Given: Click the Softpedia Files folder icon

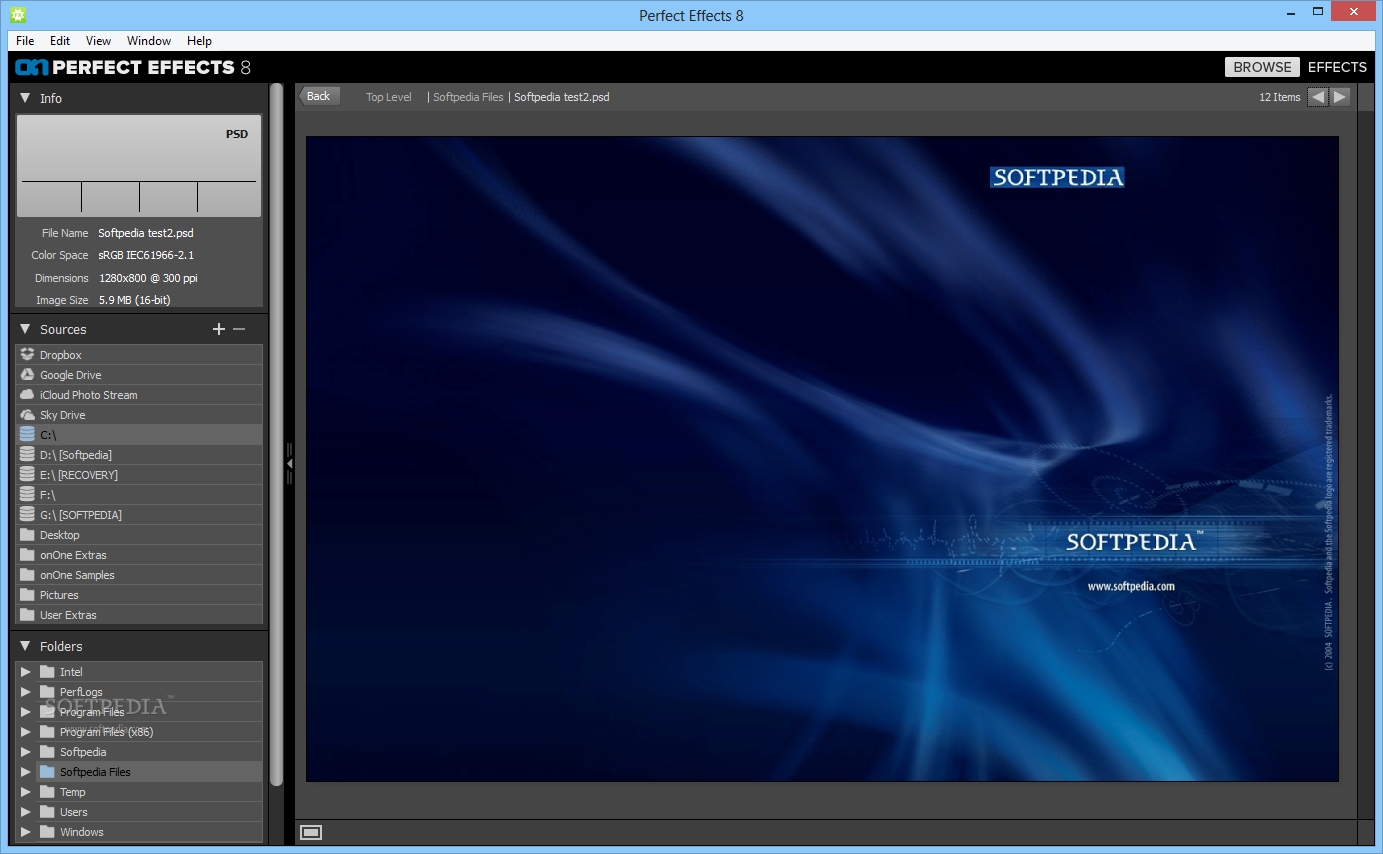Looking at the screenshot, I should pos(47,772).
